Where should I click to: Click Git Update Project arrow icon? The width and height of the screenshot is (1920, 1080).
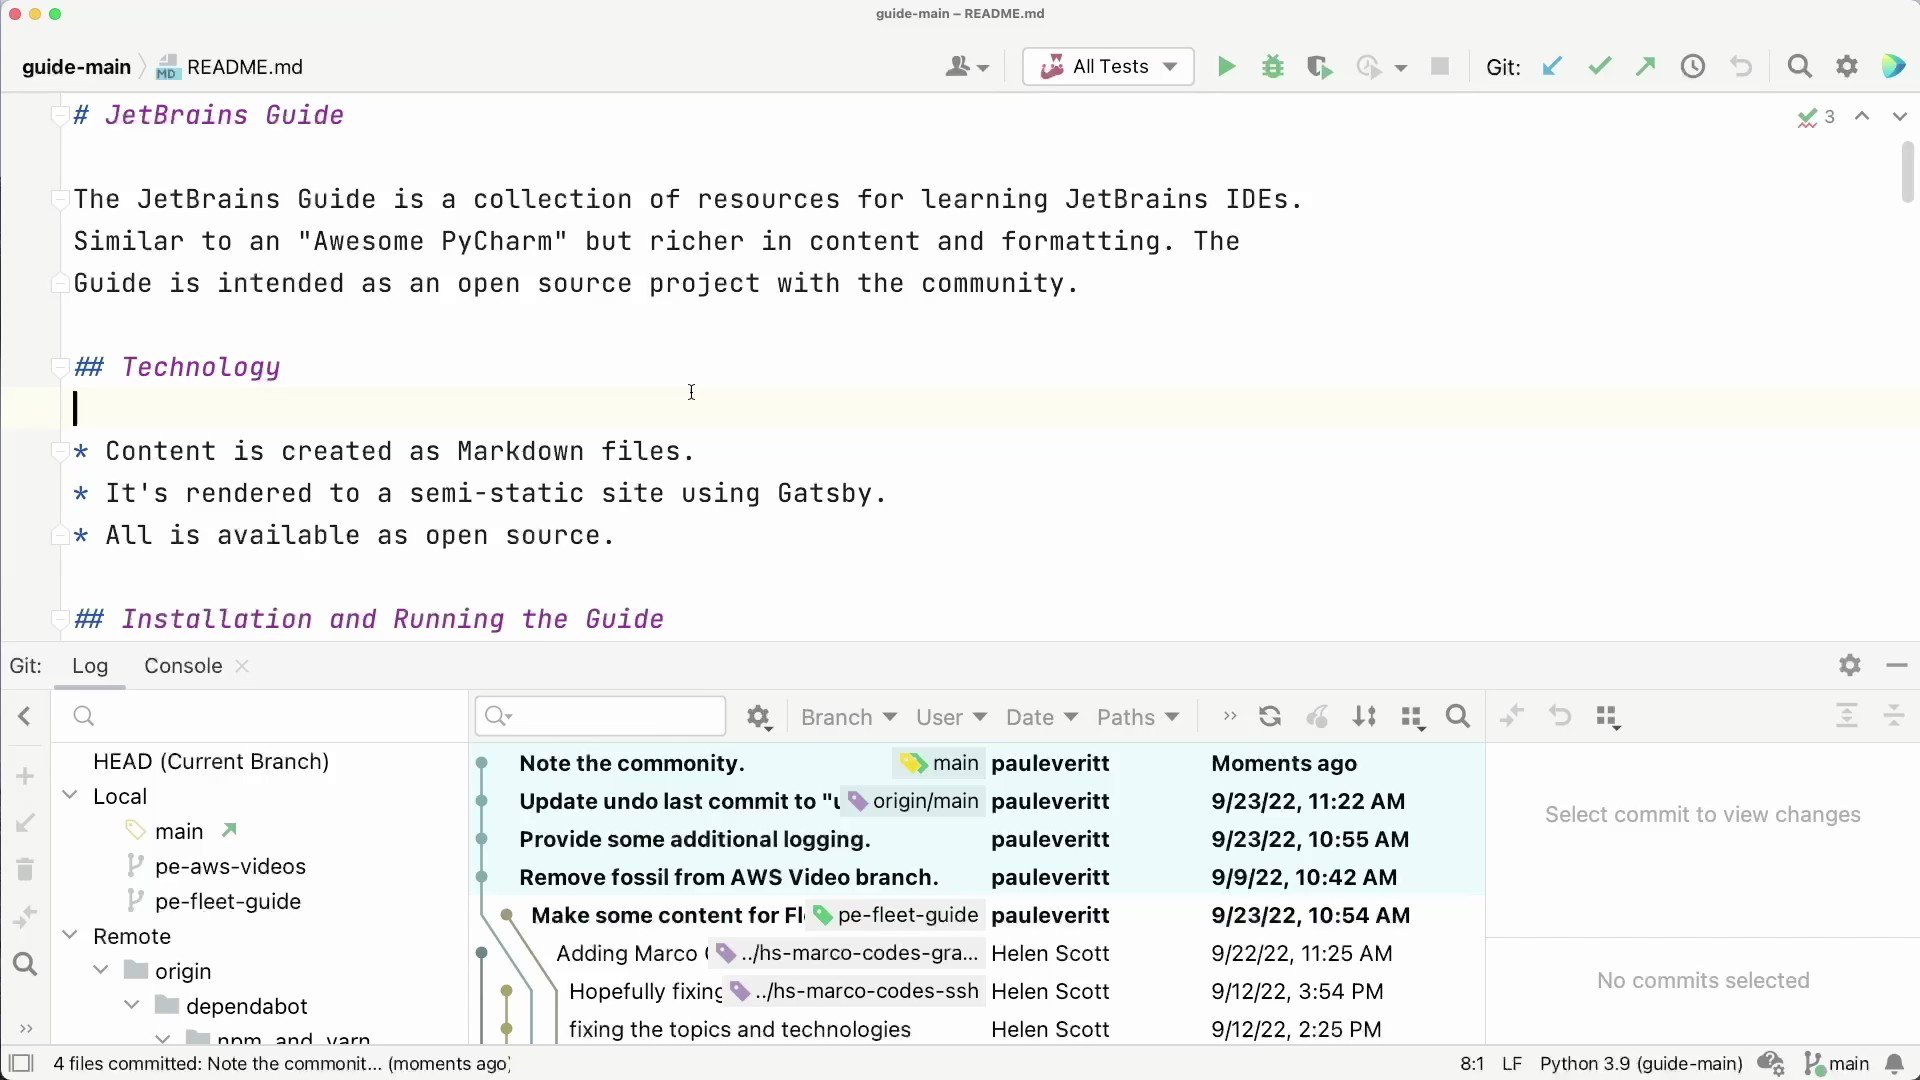pos(1552,67)
